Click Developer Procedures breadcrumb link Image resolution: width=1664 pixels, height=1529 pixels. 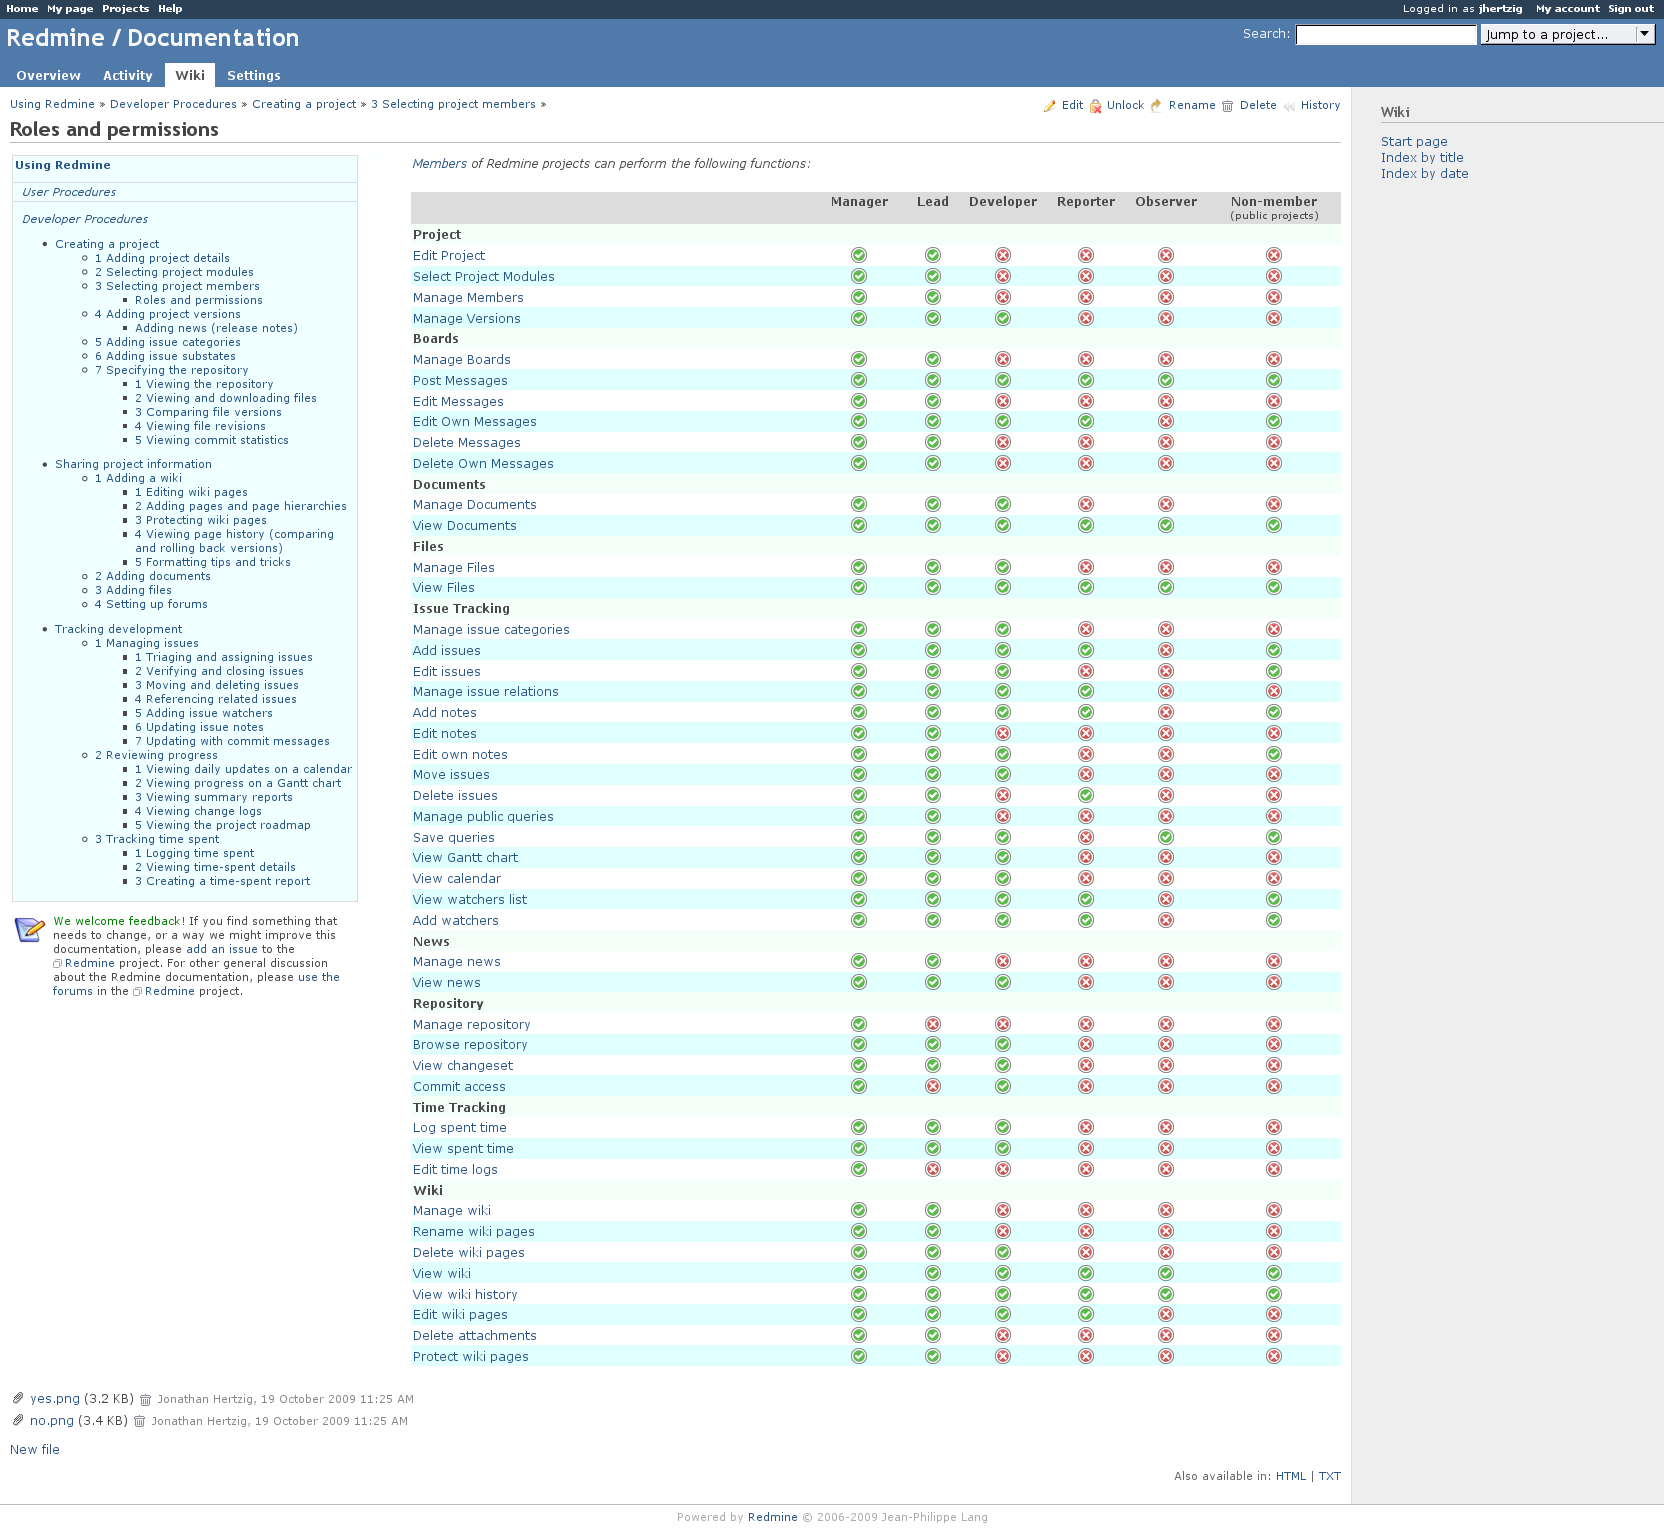(173, 104)
